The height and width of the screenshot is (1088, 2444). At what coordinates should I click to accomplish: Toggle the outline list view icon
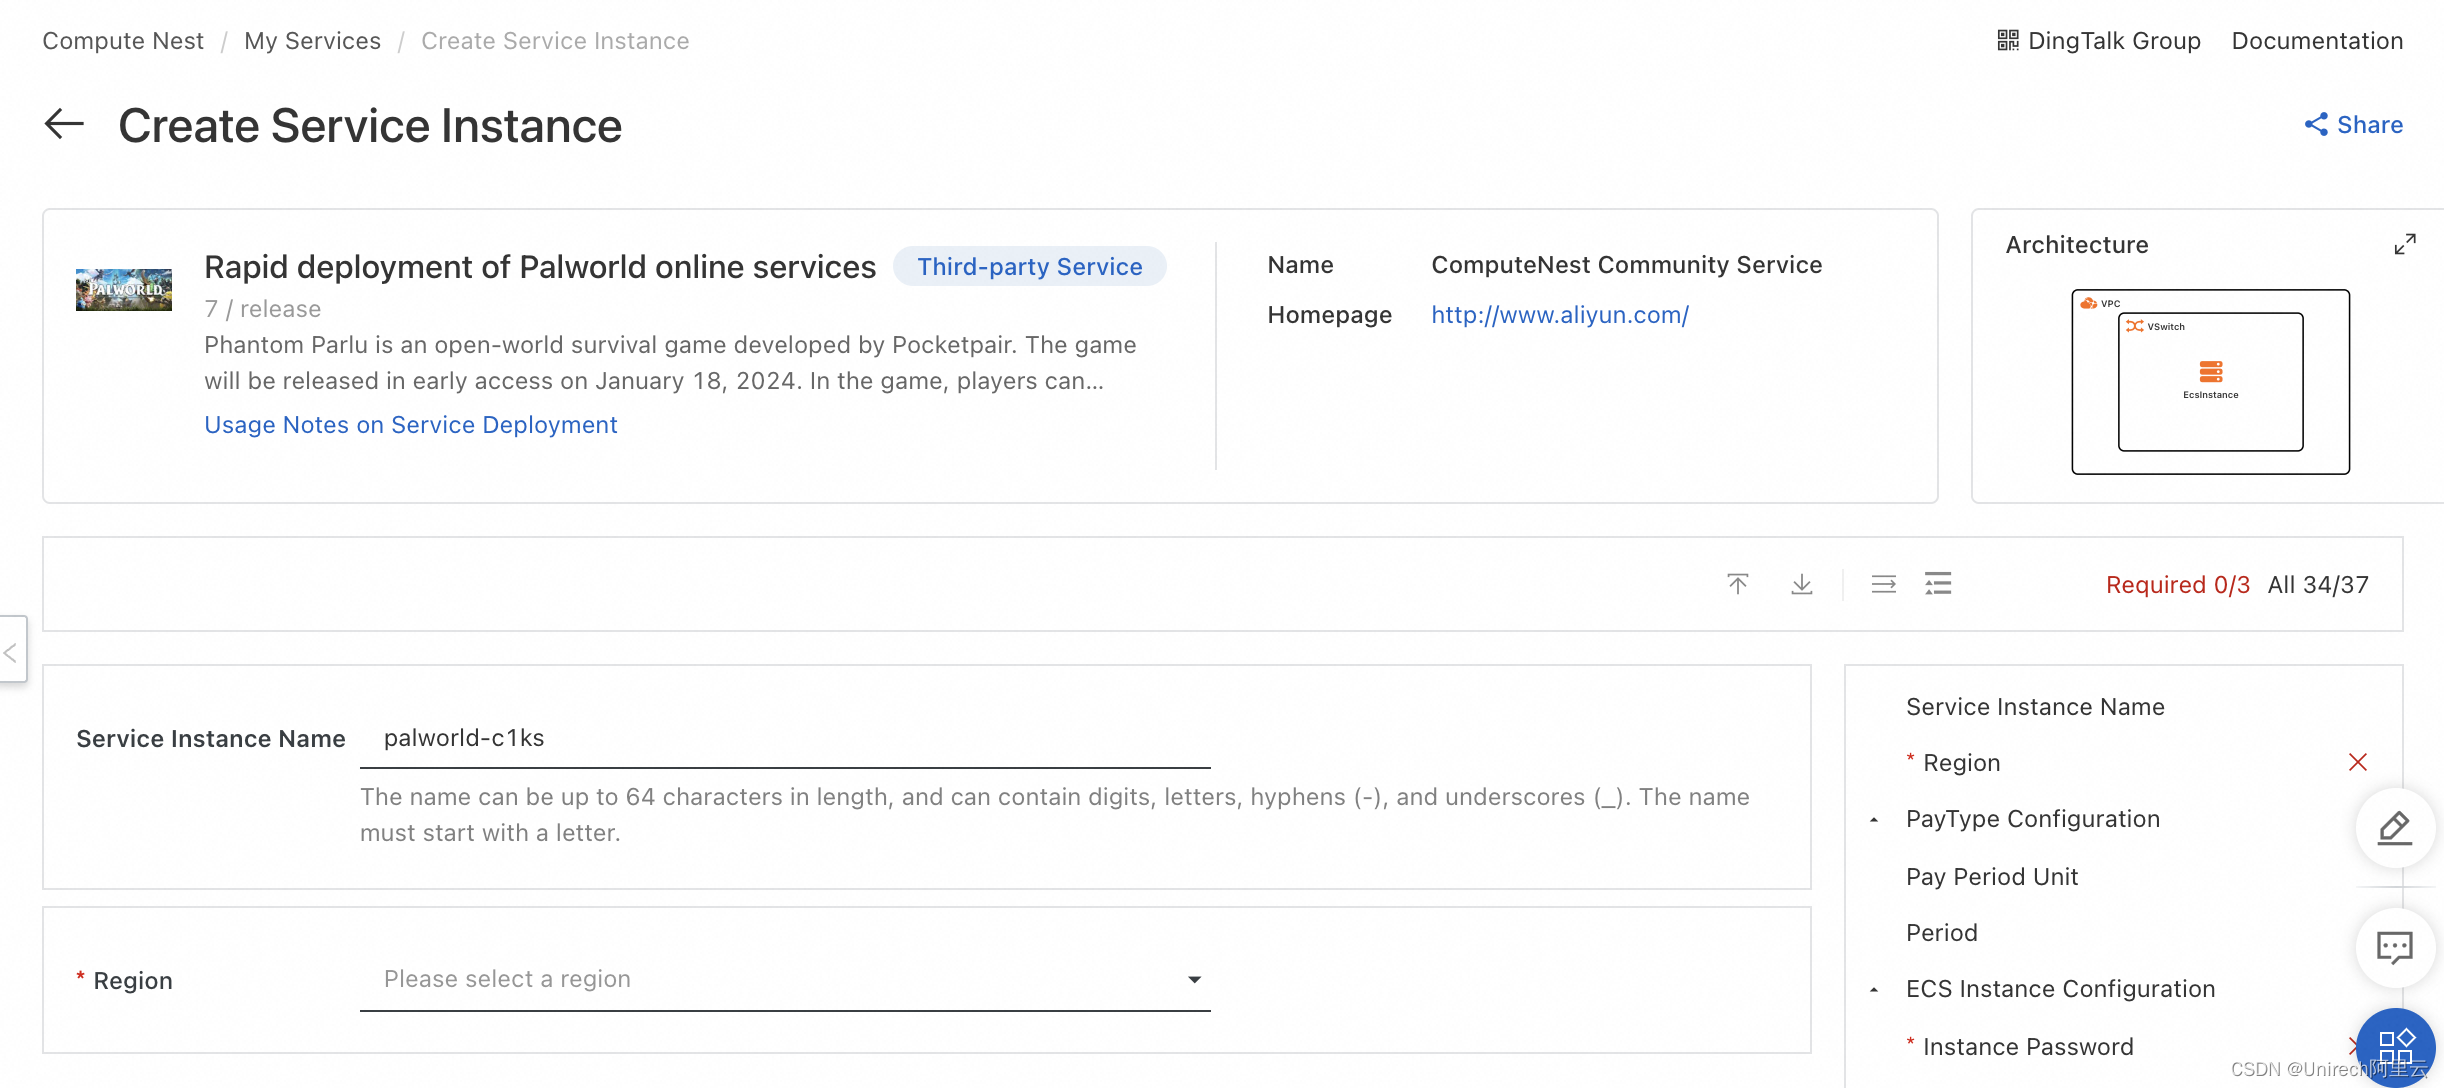1938,584
